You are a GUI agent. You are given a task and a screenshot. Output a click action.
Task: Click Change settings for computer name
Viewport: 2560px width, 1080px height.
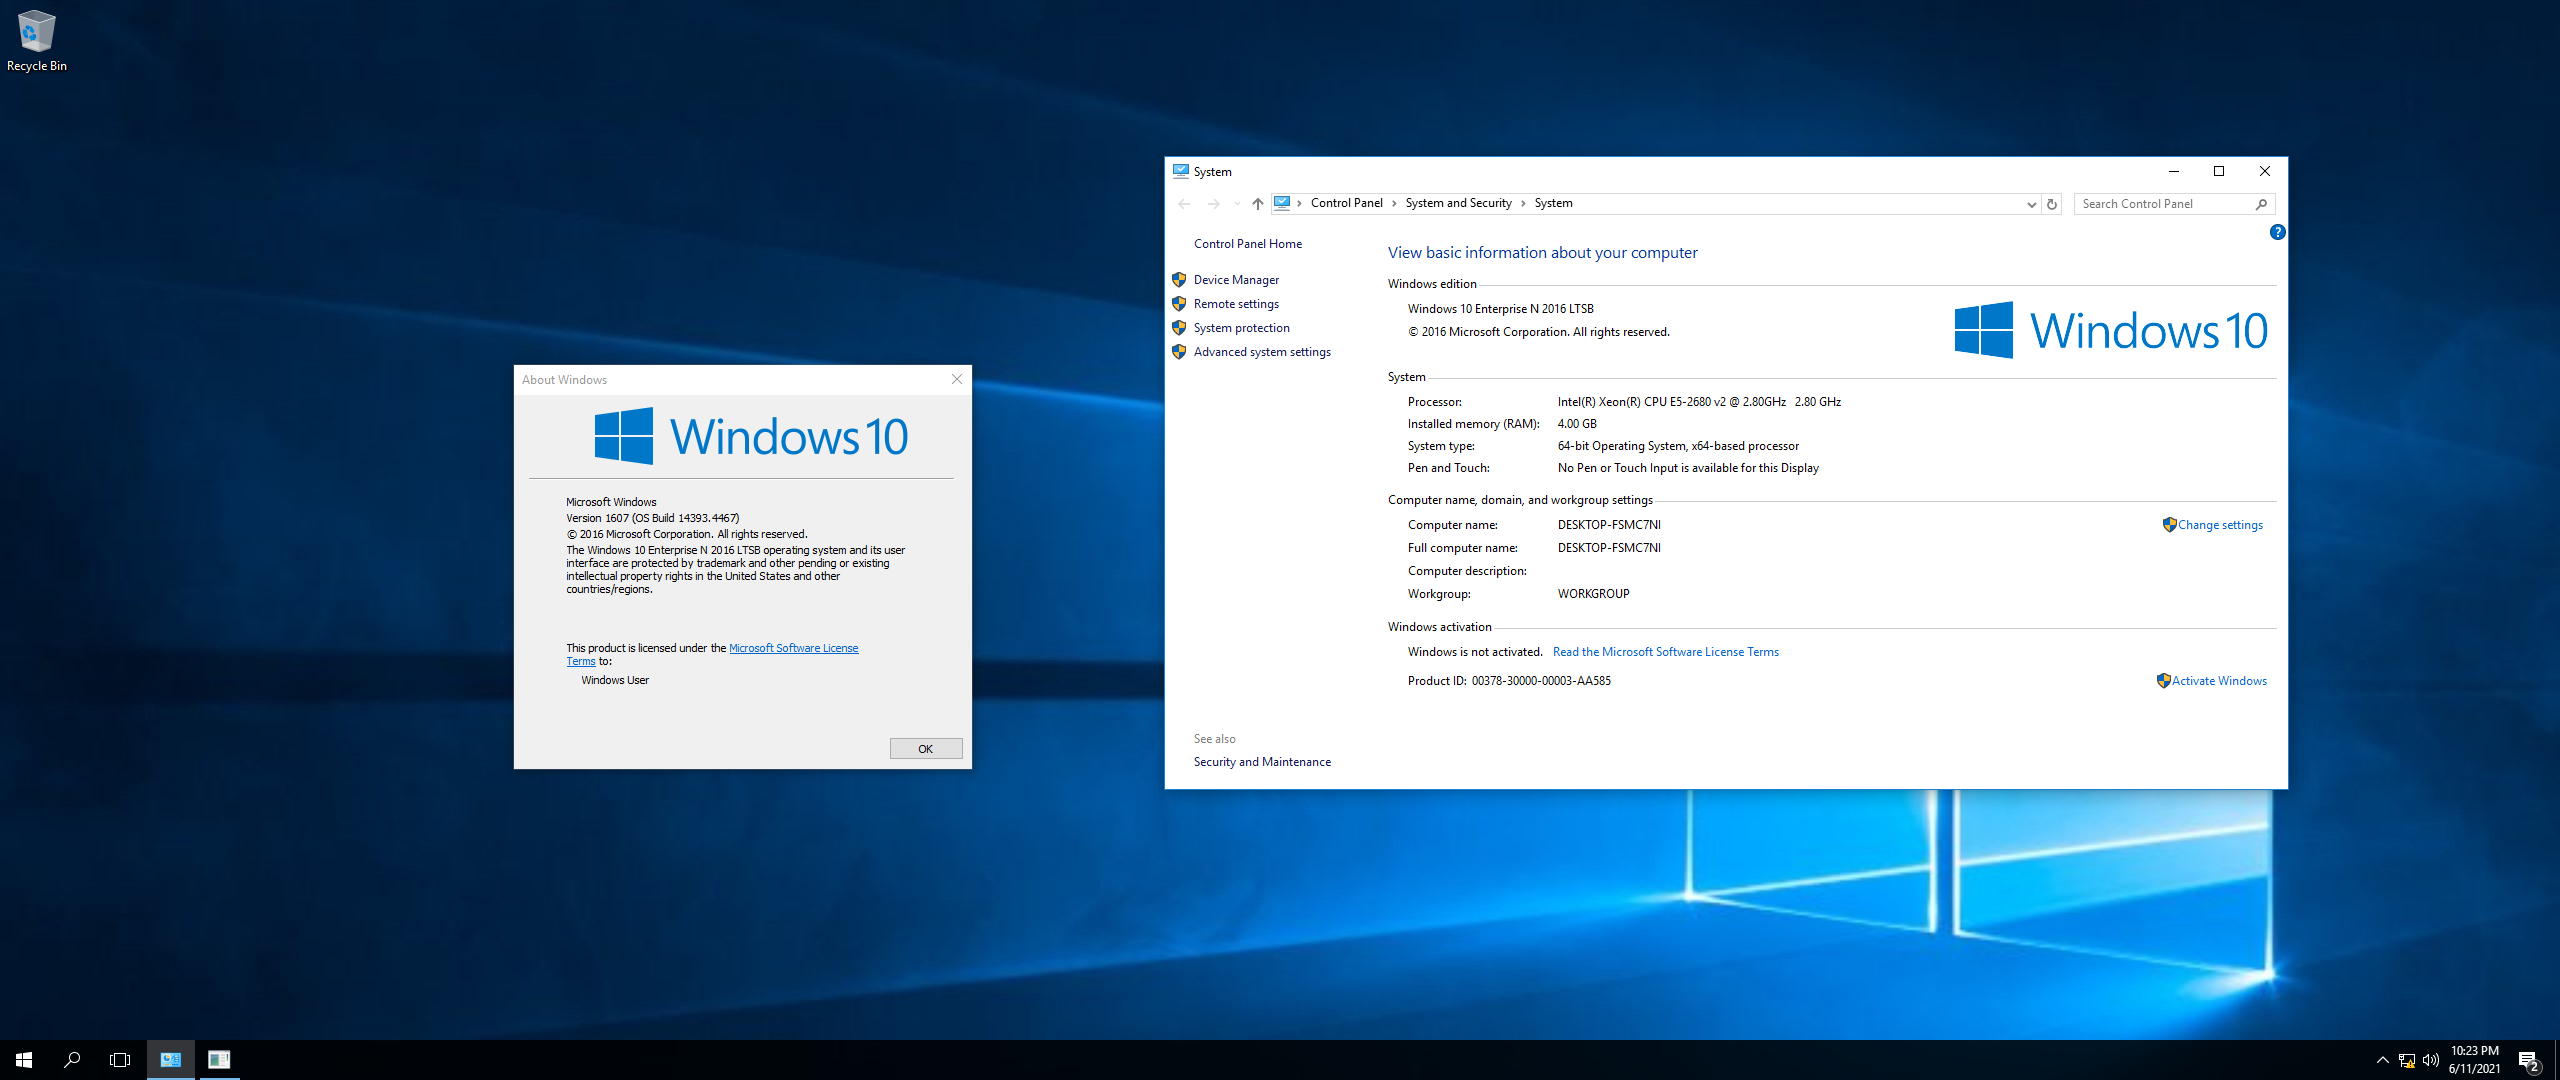[2220, 525]
